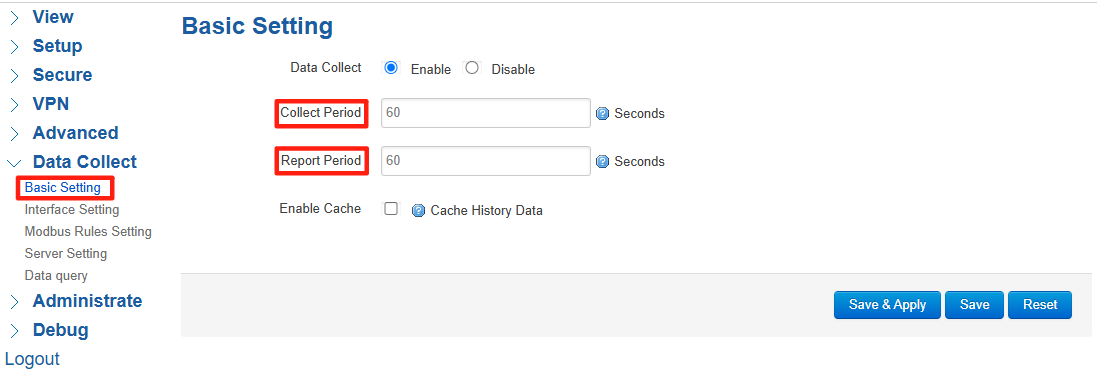The height and width of the screenshot is (389, 1100).
Task: Click the Save button
Action: [x=974, y=305]
